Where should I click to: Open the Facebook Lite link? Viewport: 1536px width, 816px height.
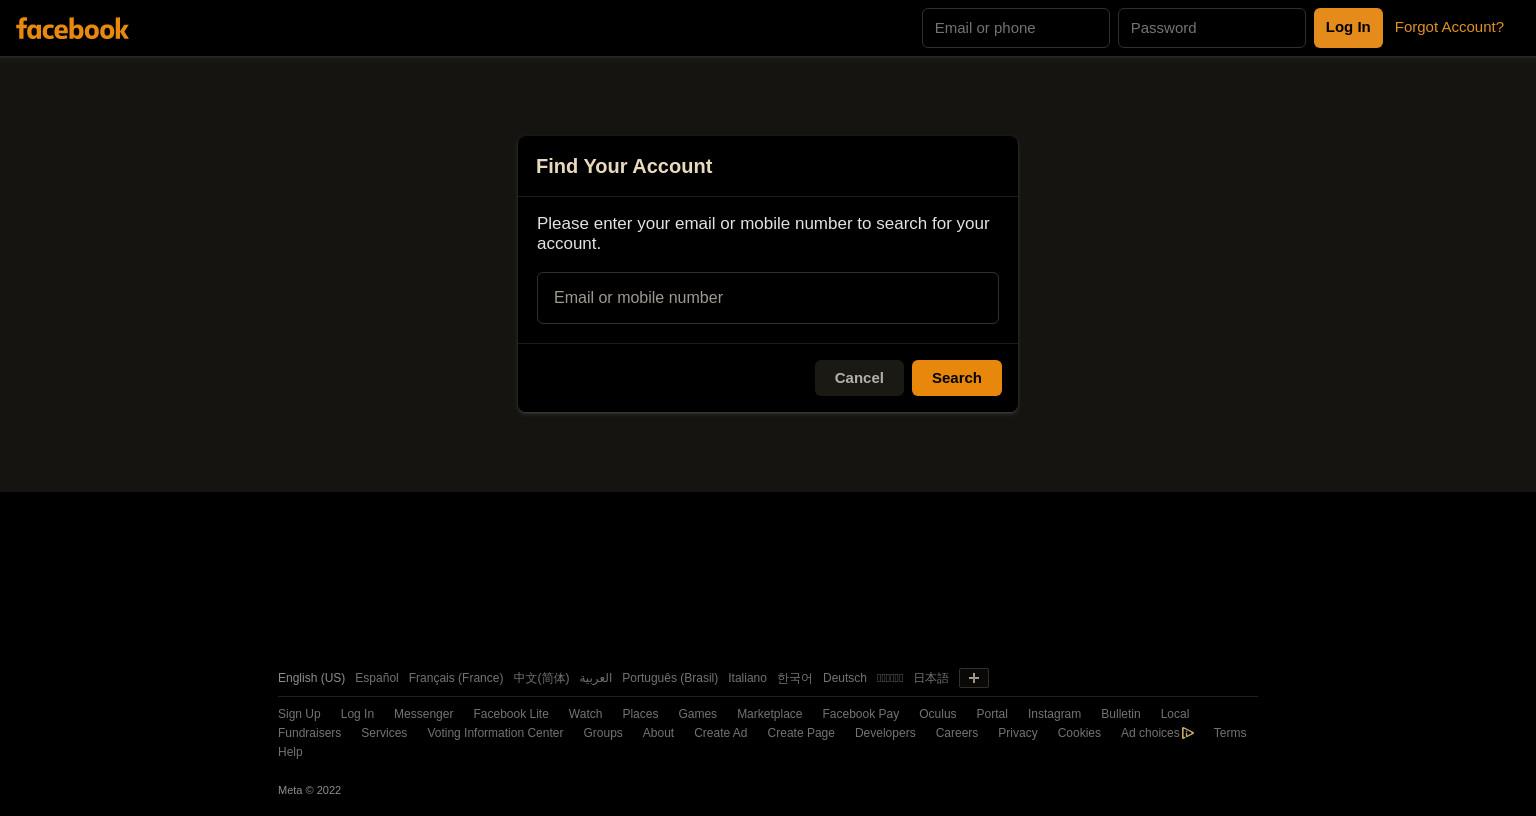click(x=510, y=714)
